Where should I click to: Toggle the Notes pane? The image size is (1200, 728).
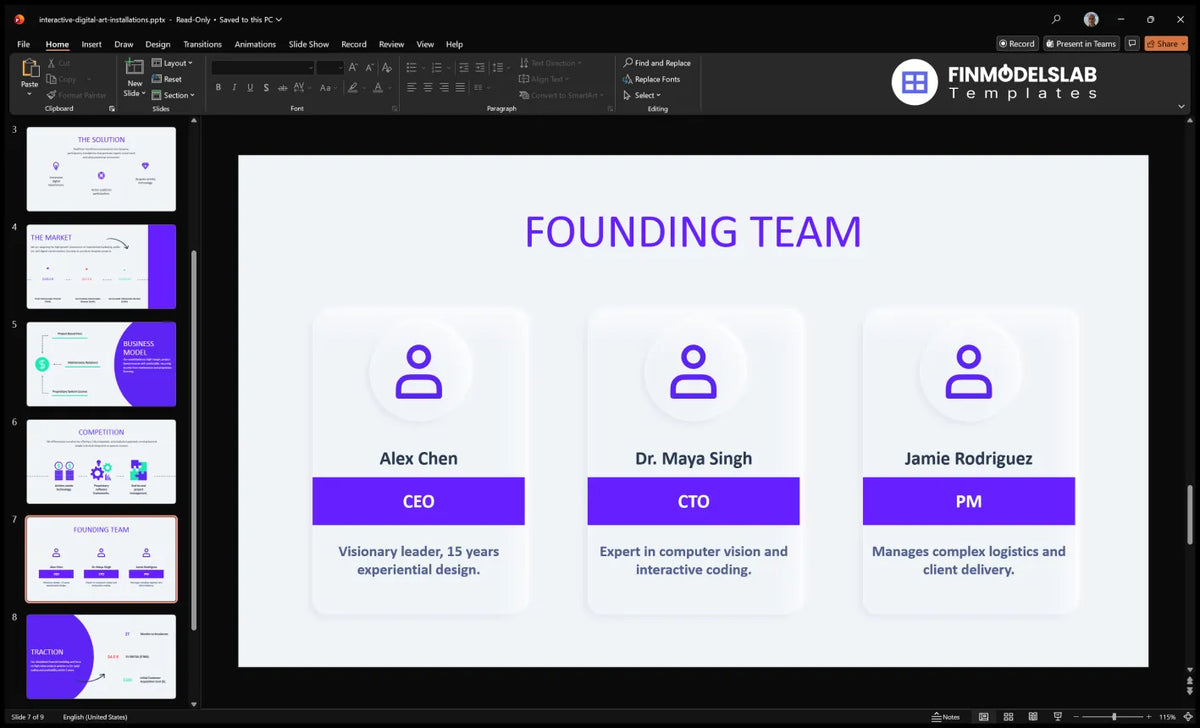945,717
